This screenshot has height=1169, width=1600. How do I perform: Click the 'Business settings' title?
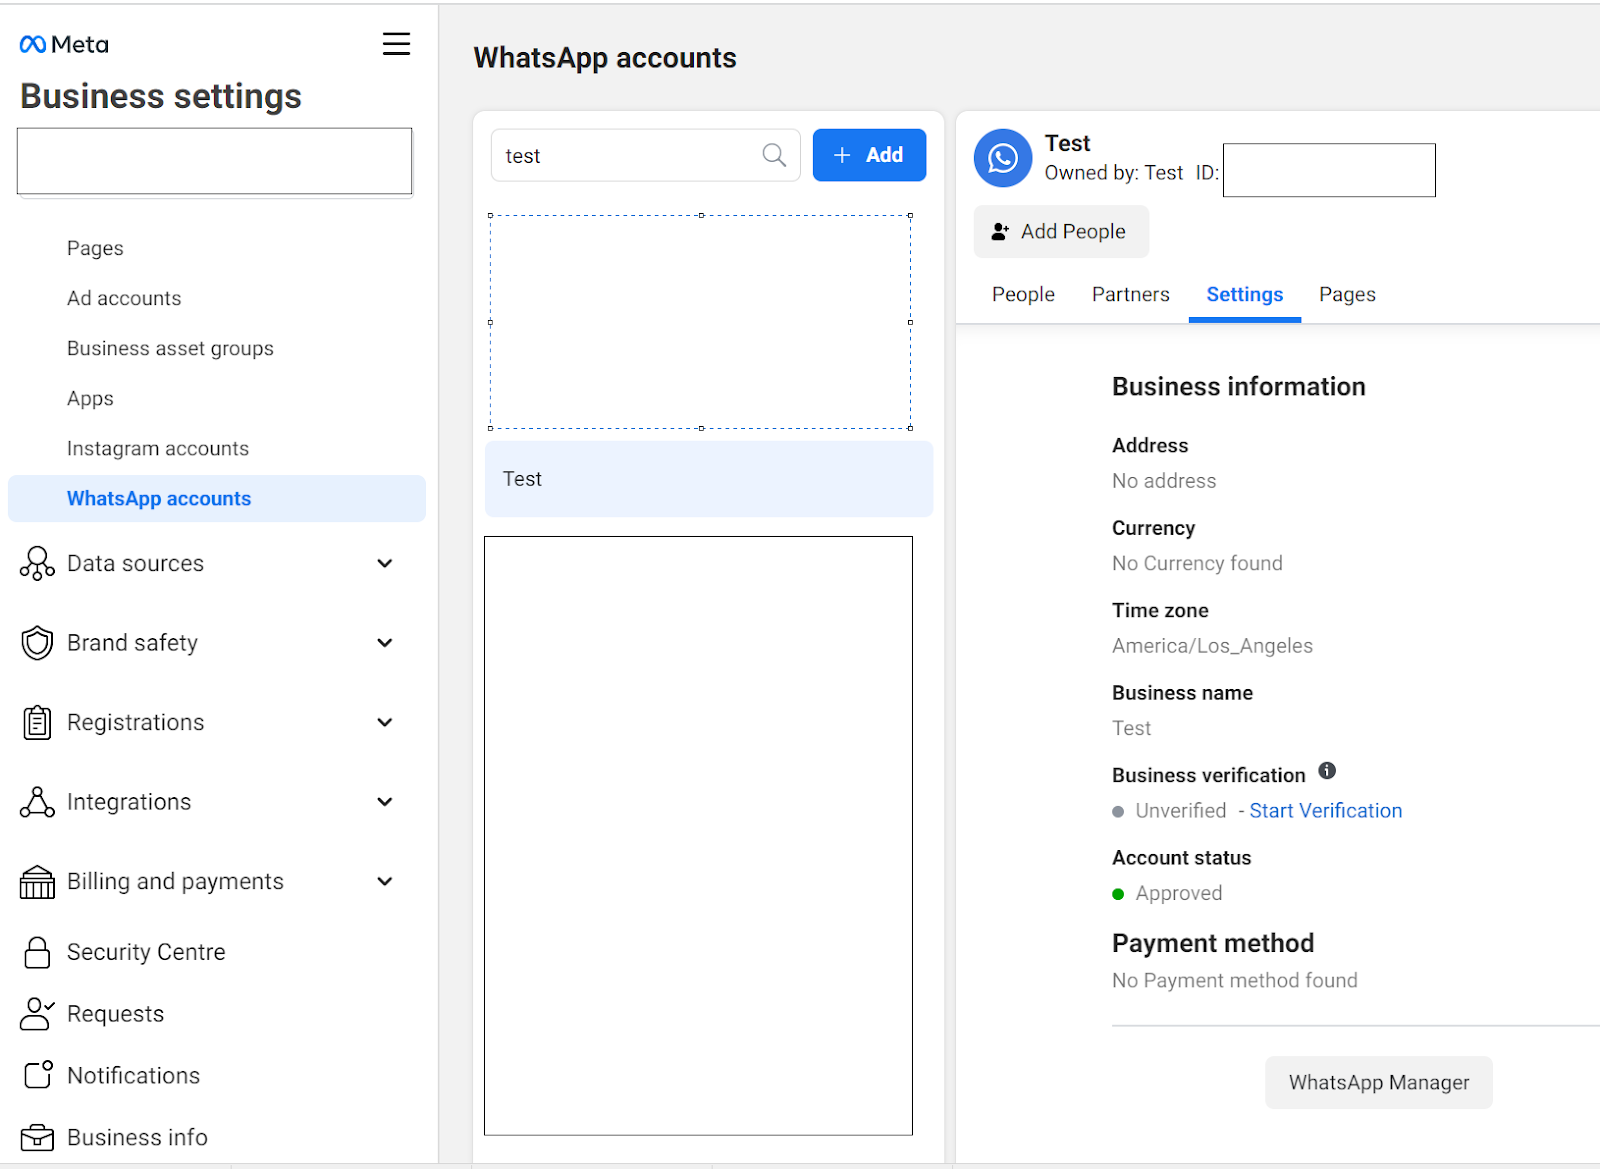pyautogui.click(x=161, y=96)
